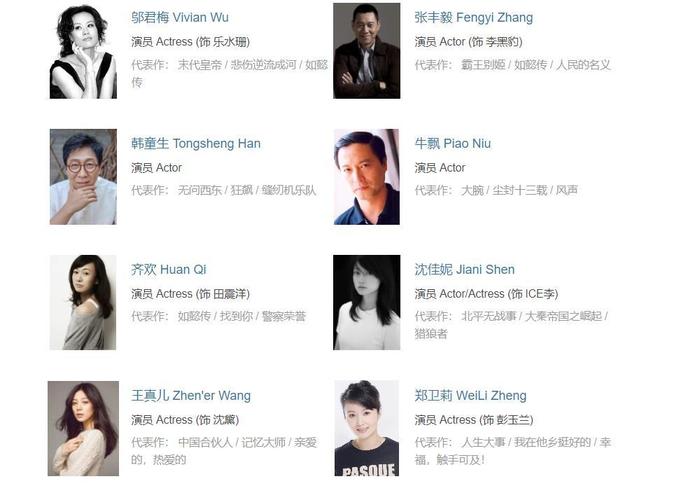This screenshot has width=679, height=500.
Task: Open the Zhen'er Wang name link
Action: pos(191,396)
